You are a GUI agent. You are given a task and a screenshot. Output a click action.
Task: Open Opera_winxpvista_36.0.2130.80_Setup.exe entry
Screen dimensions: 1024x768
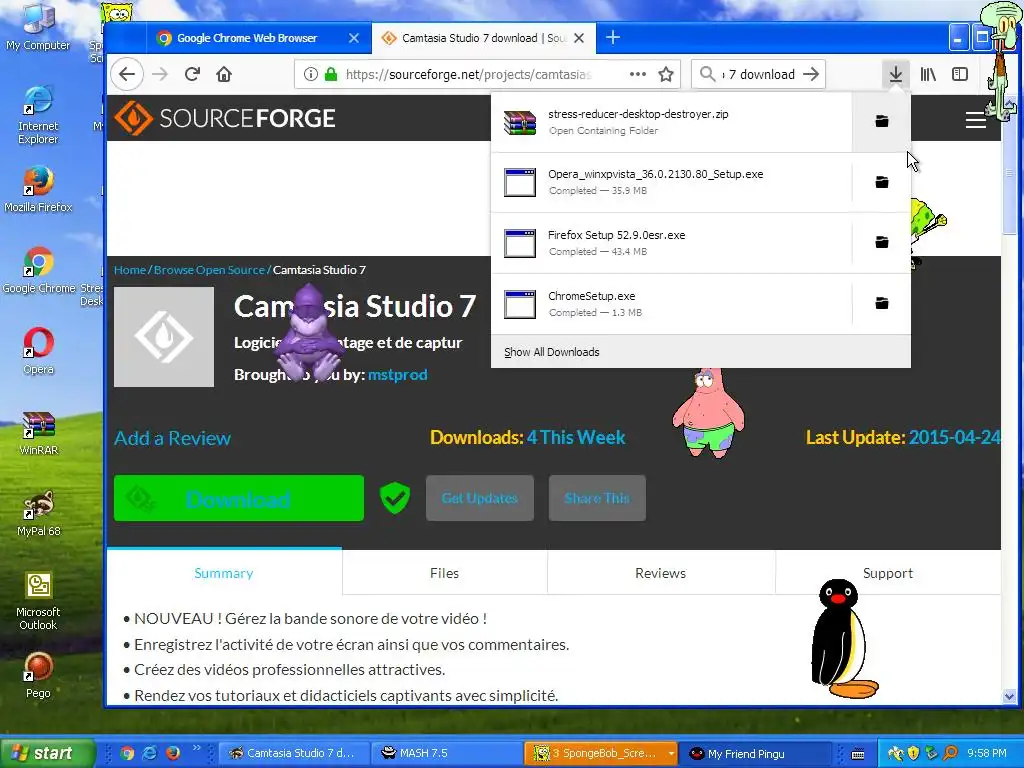[671, 182]
